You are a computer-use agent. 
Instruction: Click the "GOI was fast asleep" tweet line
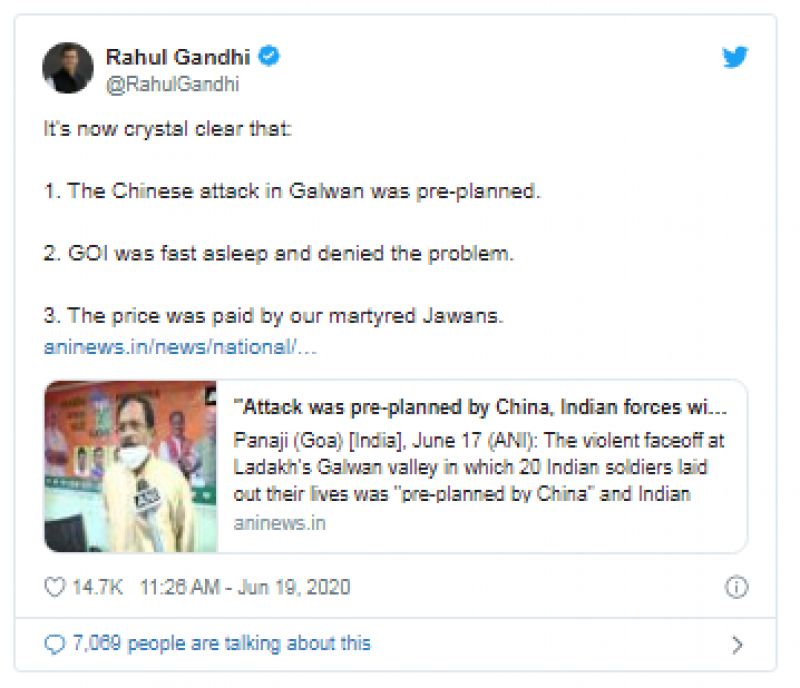(278, 254)
